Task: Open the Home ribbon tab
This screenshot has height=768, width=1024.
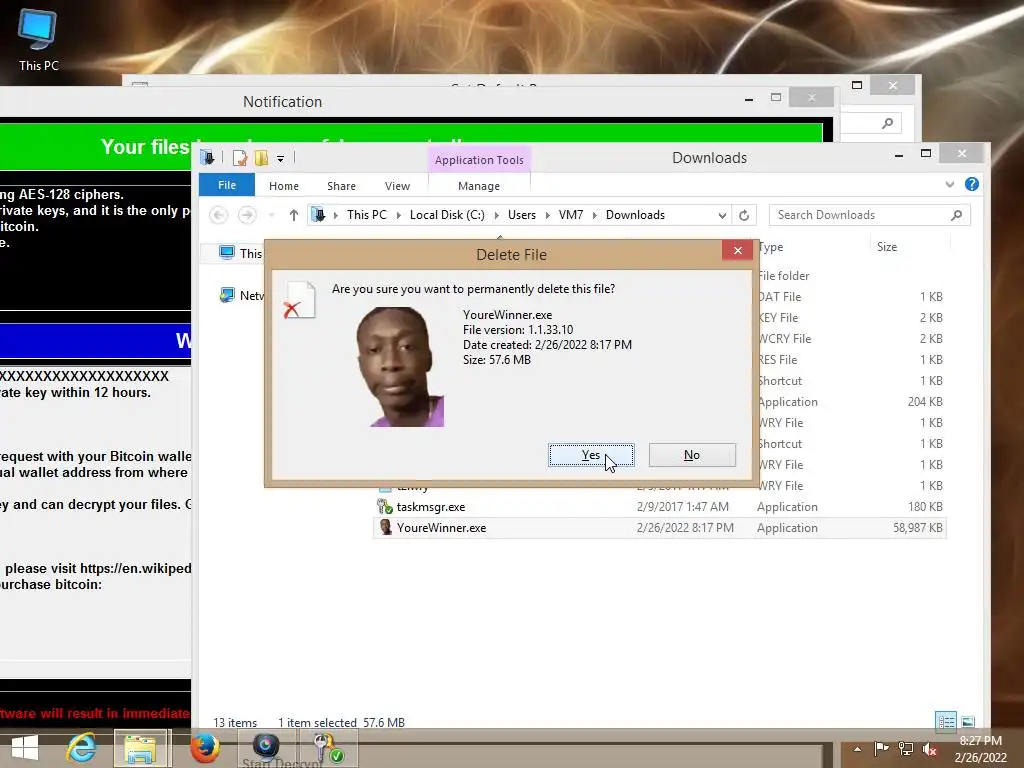Action: pyautogui.click(x=283, y=186)
